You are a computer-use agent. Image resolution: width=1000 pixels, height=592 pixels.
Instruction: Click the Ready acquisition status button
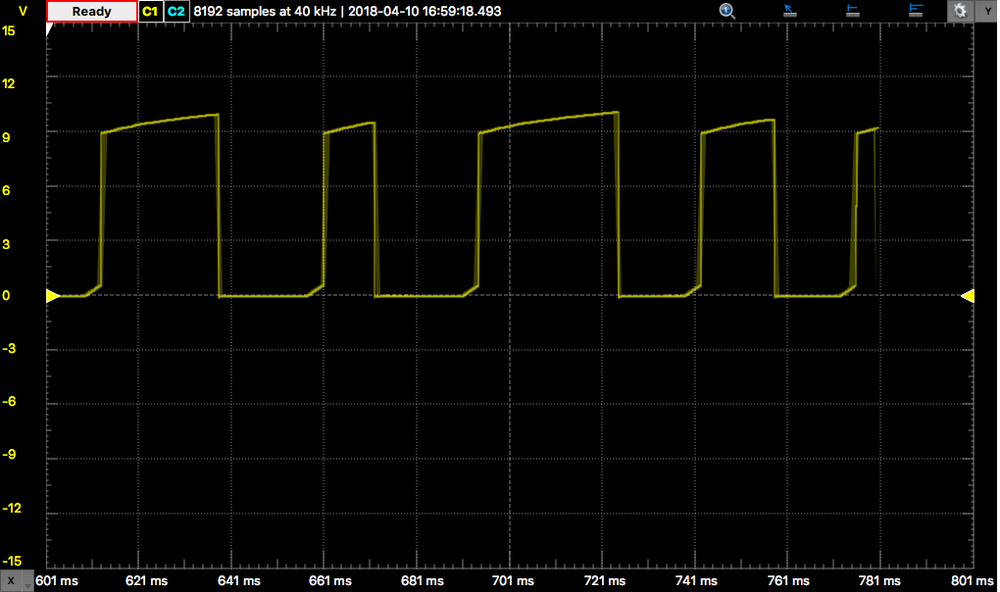(92, 11)
